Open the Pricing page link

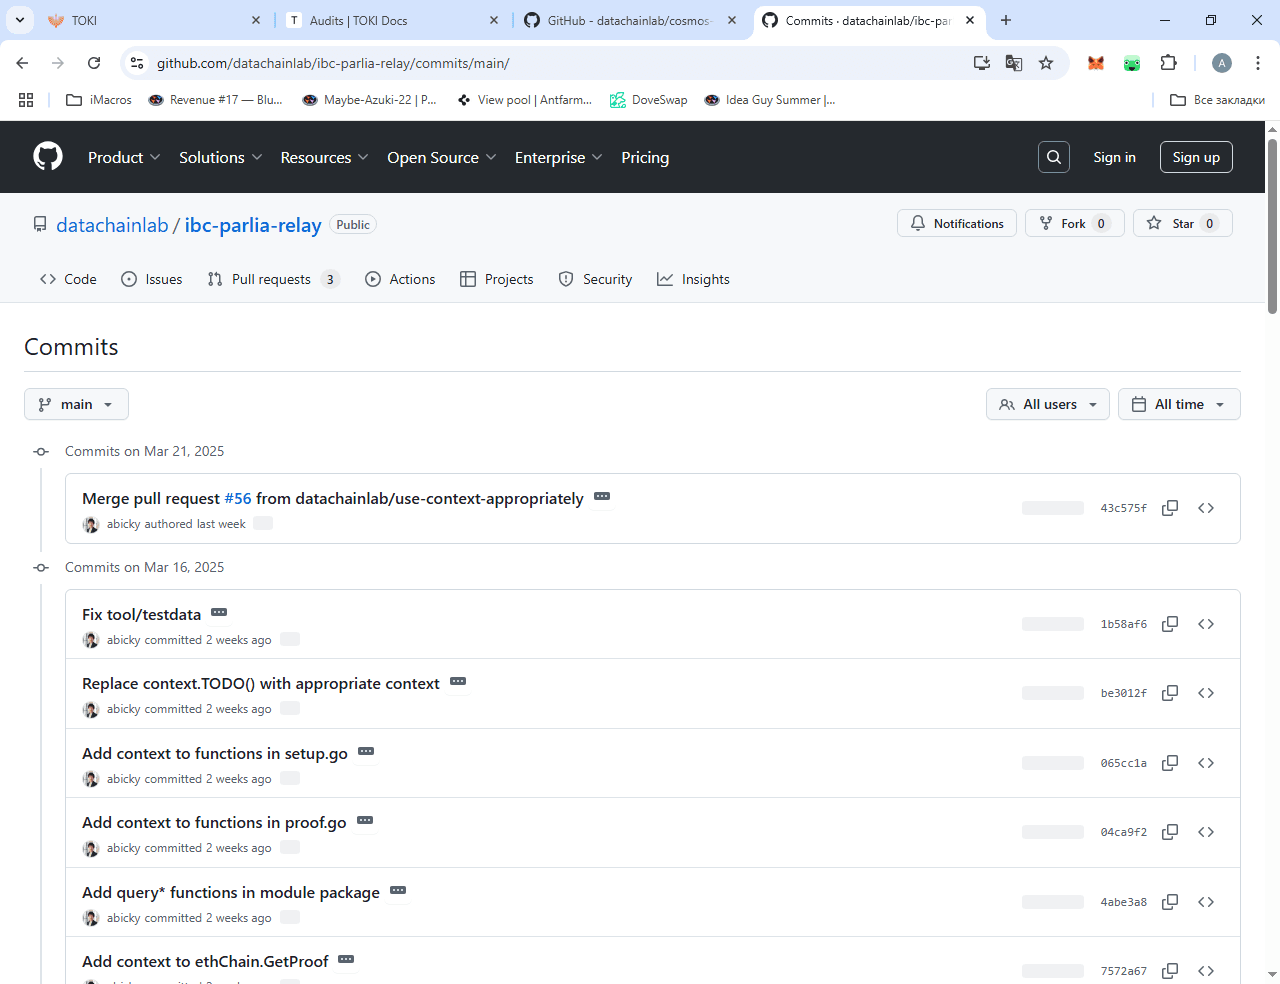[645, 157]
